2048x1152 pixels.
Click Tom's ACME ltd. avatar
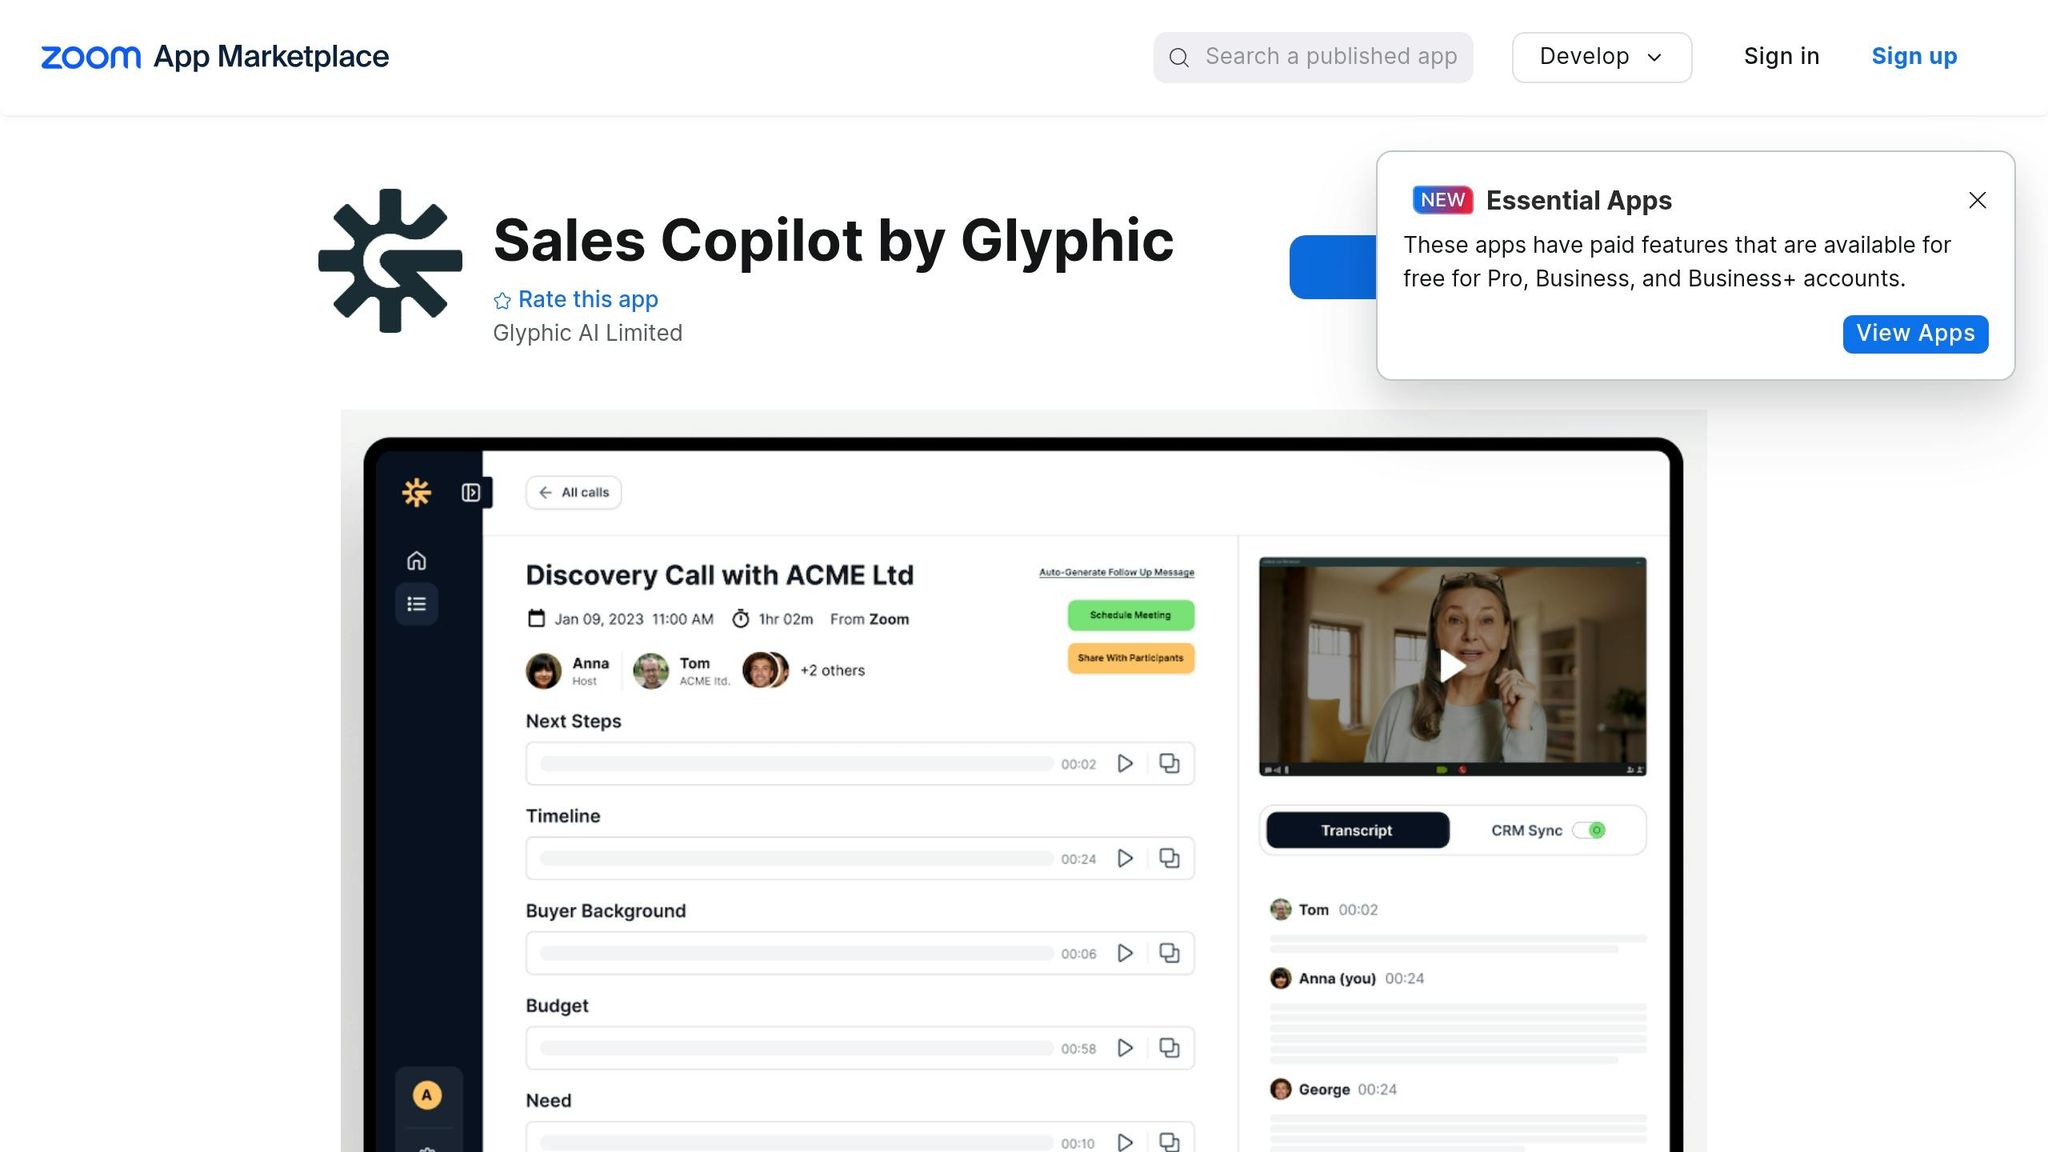click(651, 670)
